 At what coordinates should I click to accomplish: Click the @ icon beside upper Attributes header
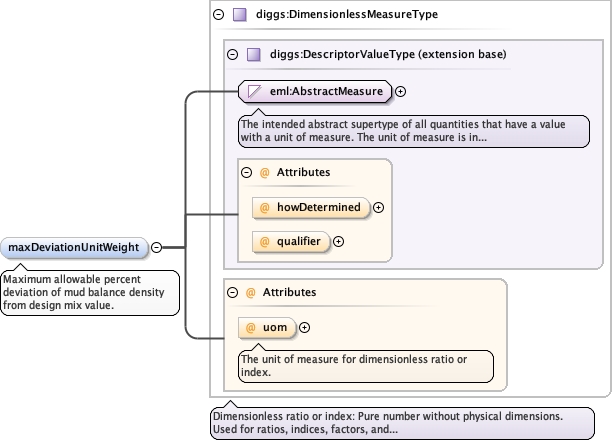265,172
